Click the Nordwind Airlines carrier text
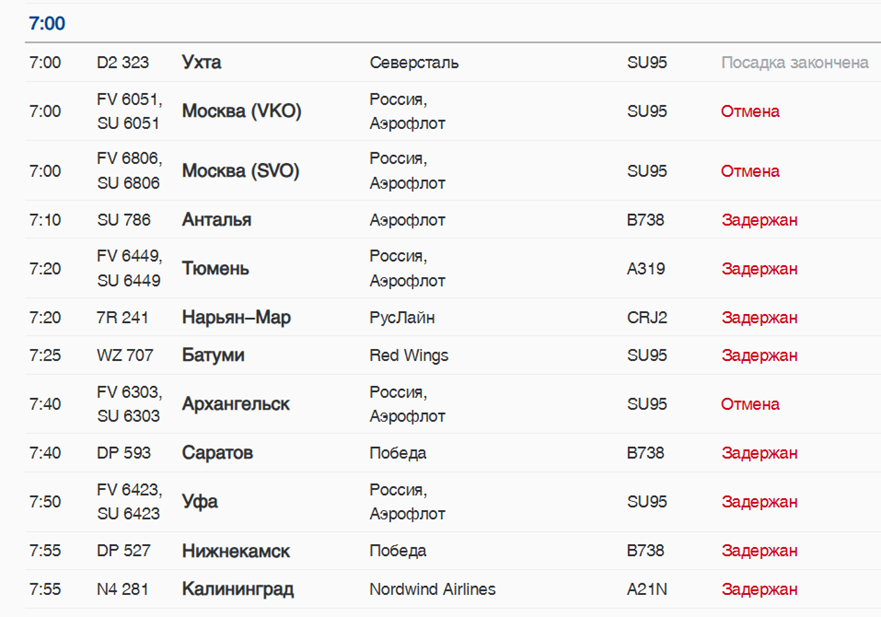The height and width of the screenshot is (617, 881). coord(432,589)
